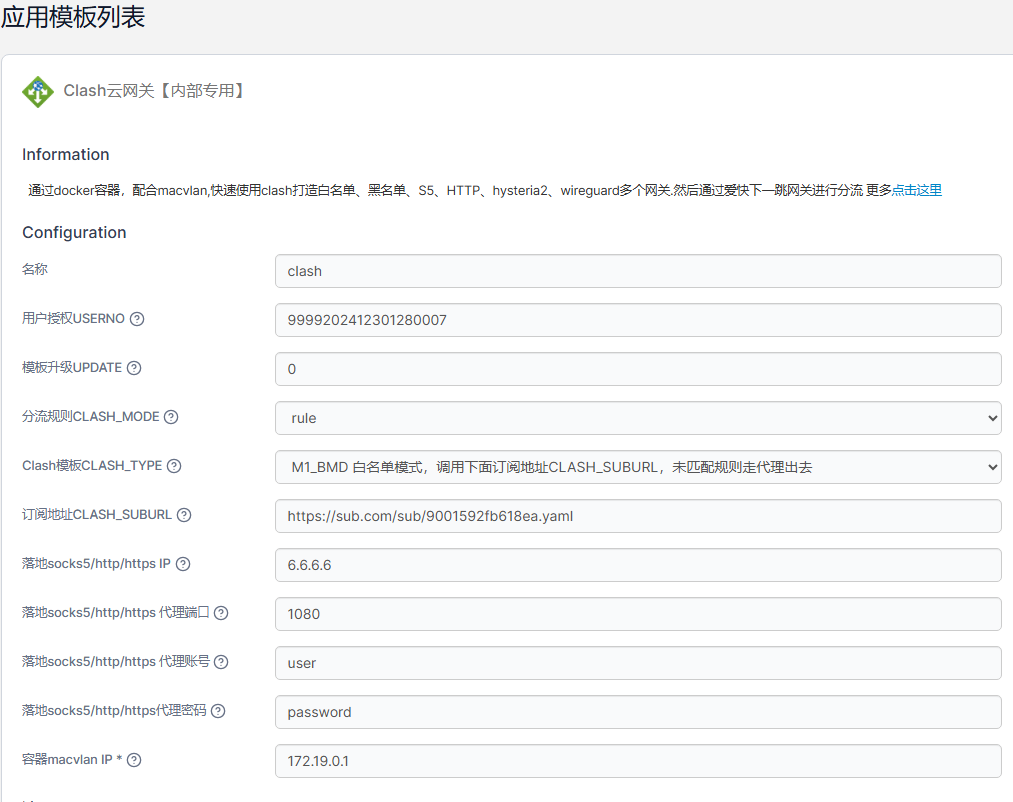Focus the macvlan IP field 172.19.0.1

[638, 761]
